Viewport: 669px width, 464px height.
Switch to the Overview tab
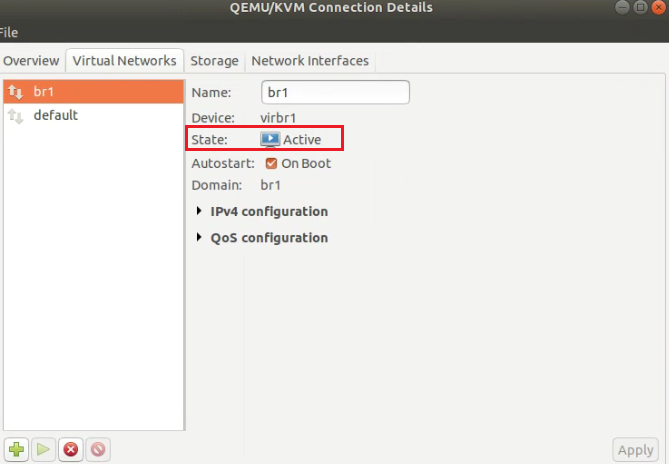pos(31,61)
